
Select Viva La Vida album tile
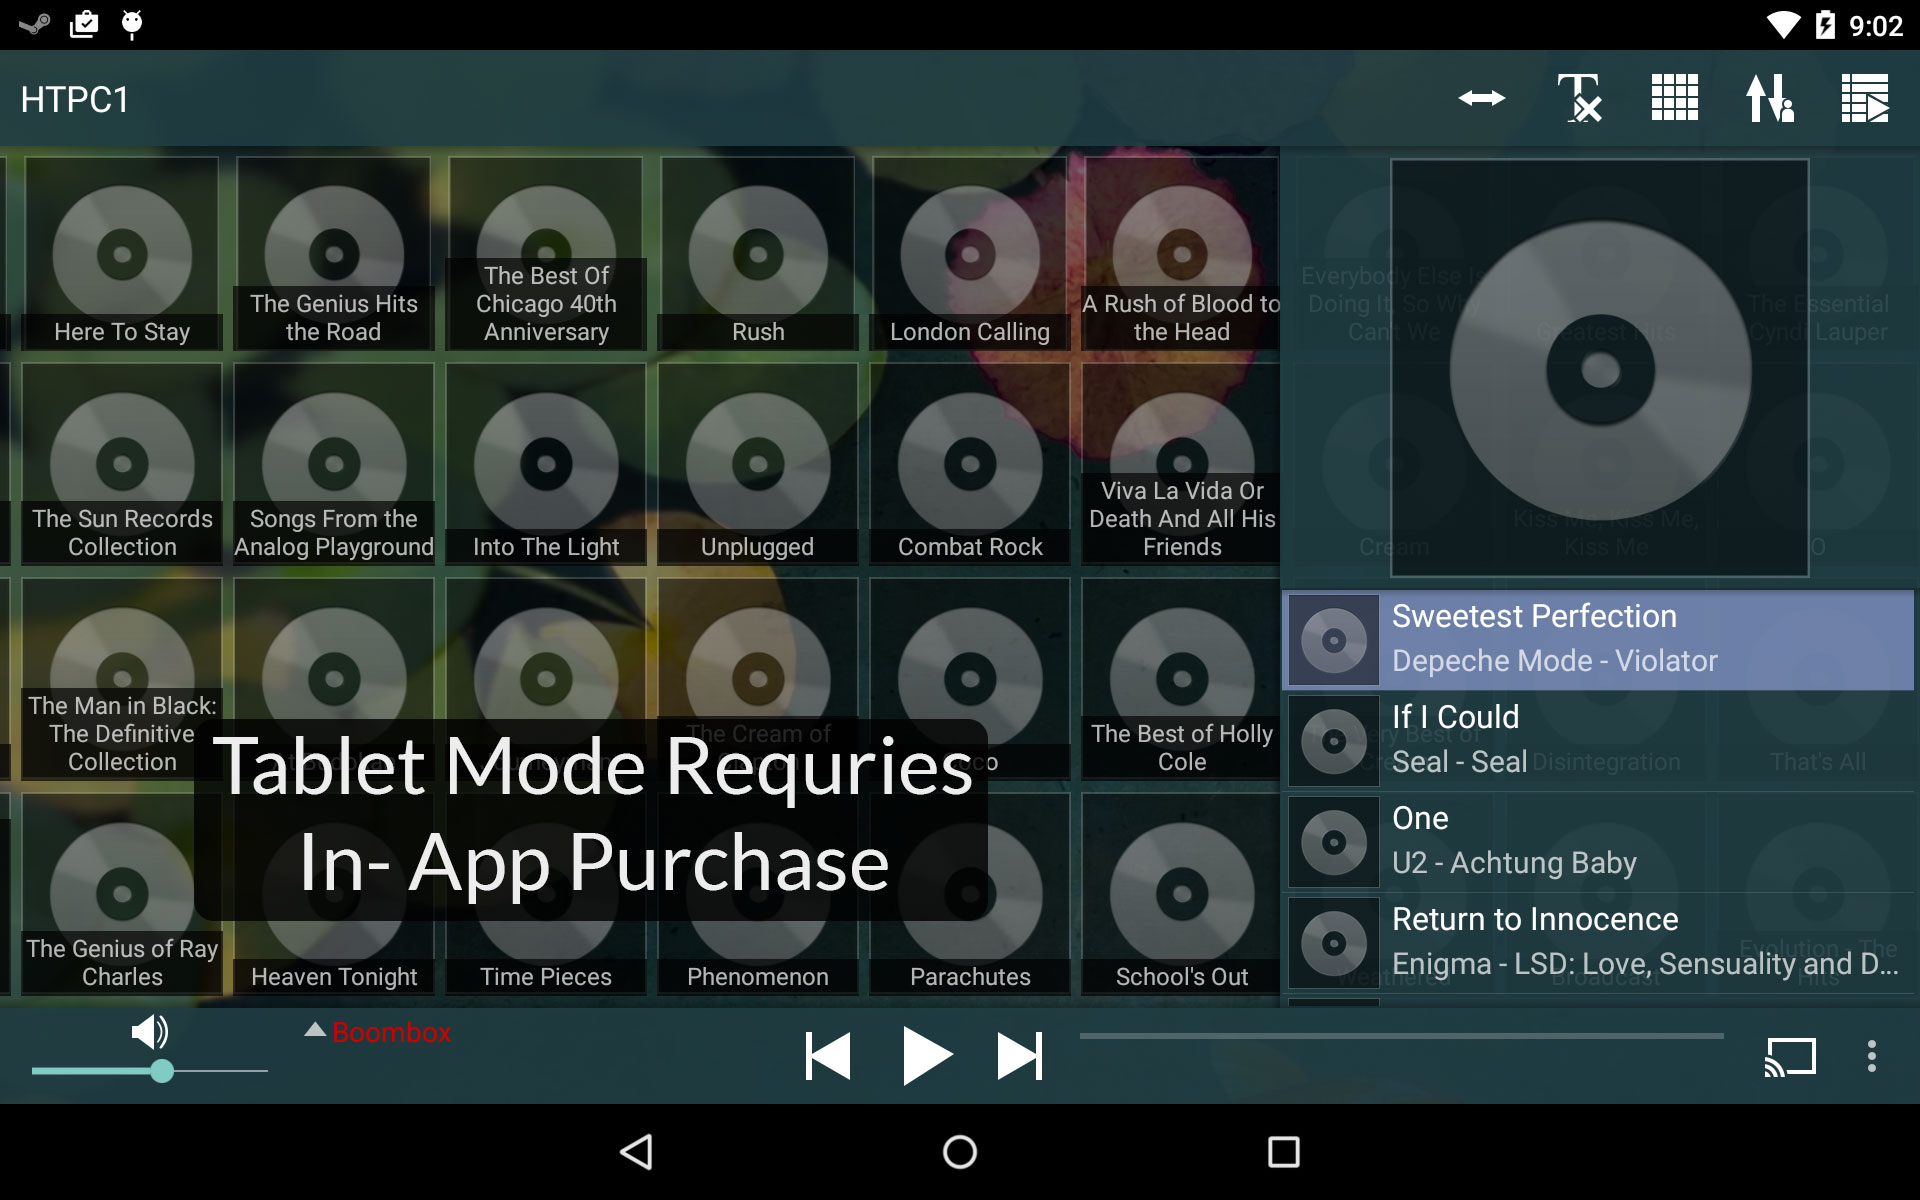click(x=1182, y=464)
